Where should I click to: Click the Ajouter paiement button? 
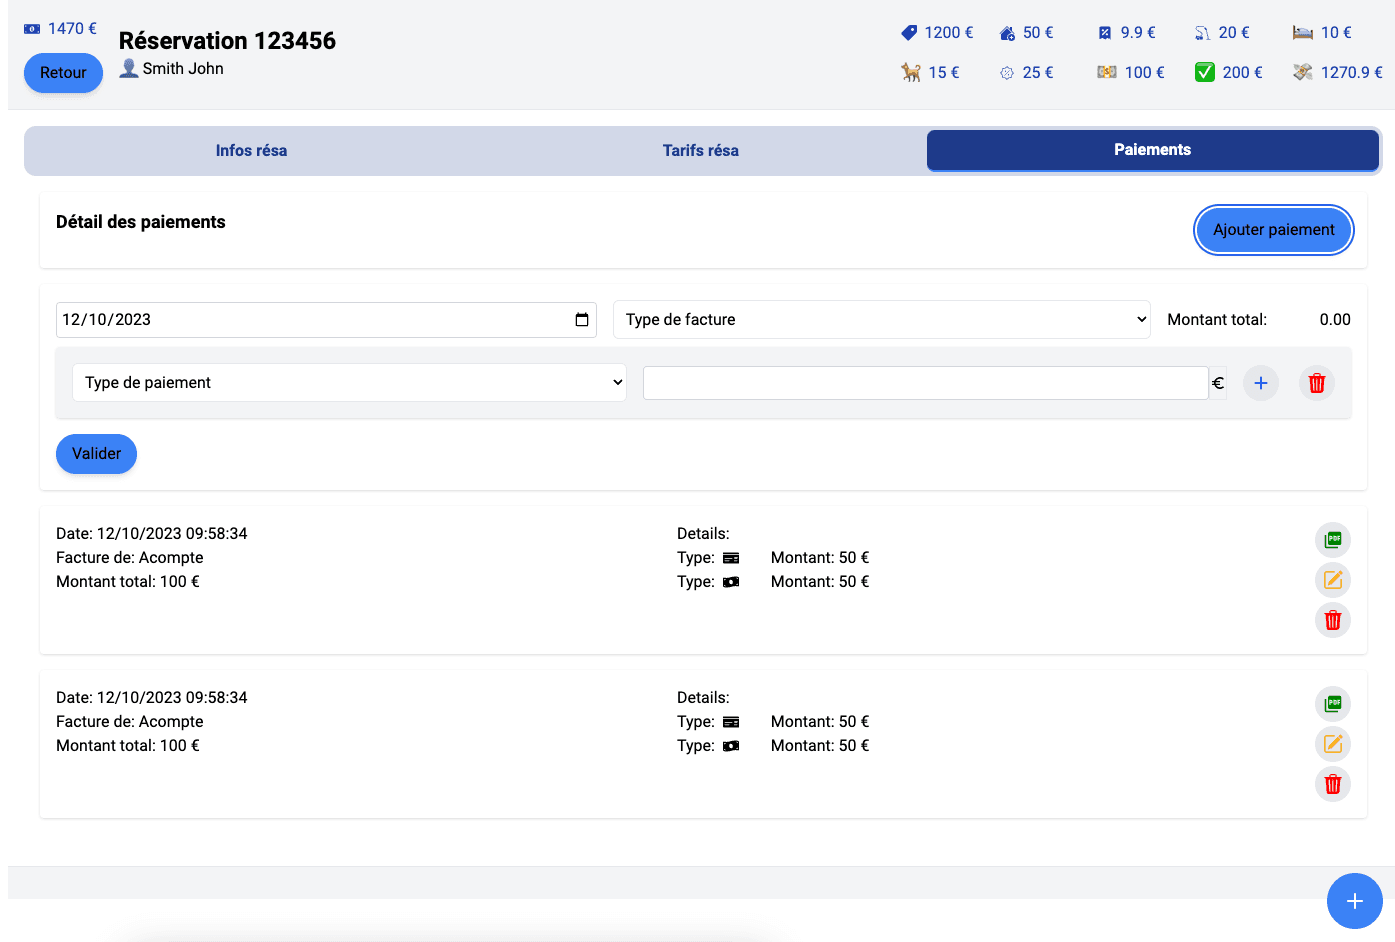click(1274, 230)
